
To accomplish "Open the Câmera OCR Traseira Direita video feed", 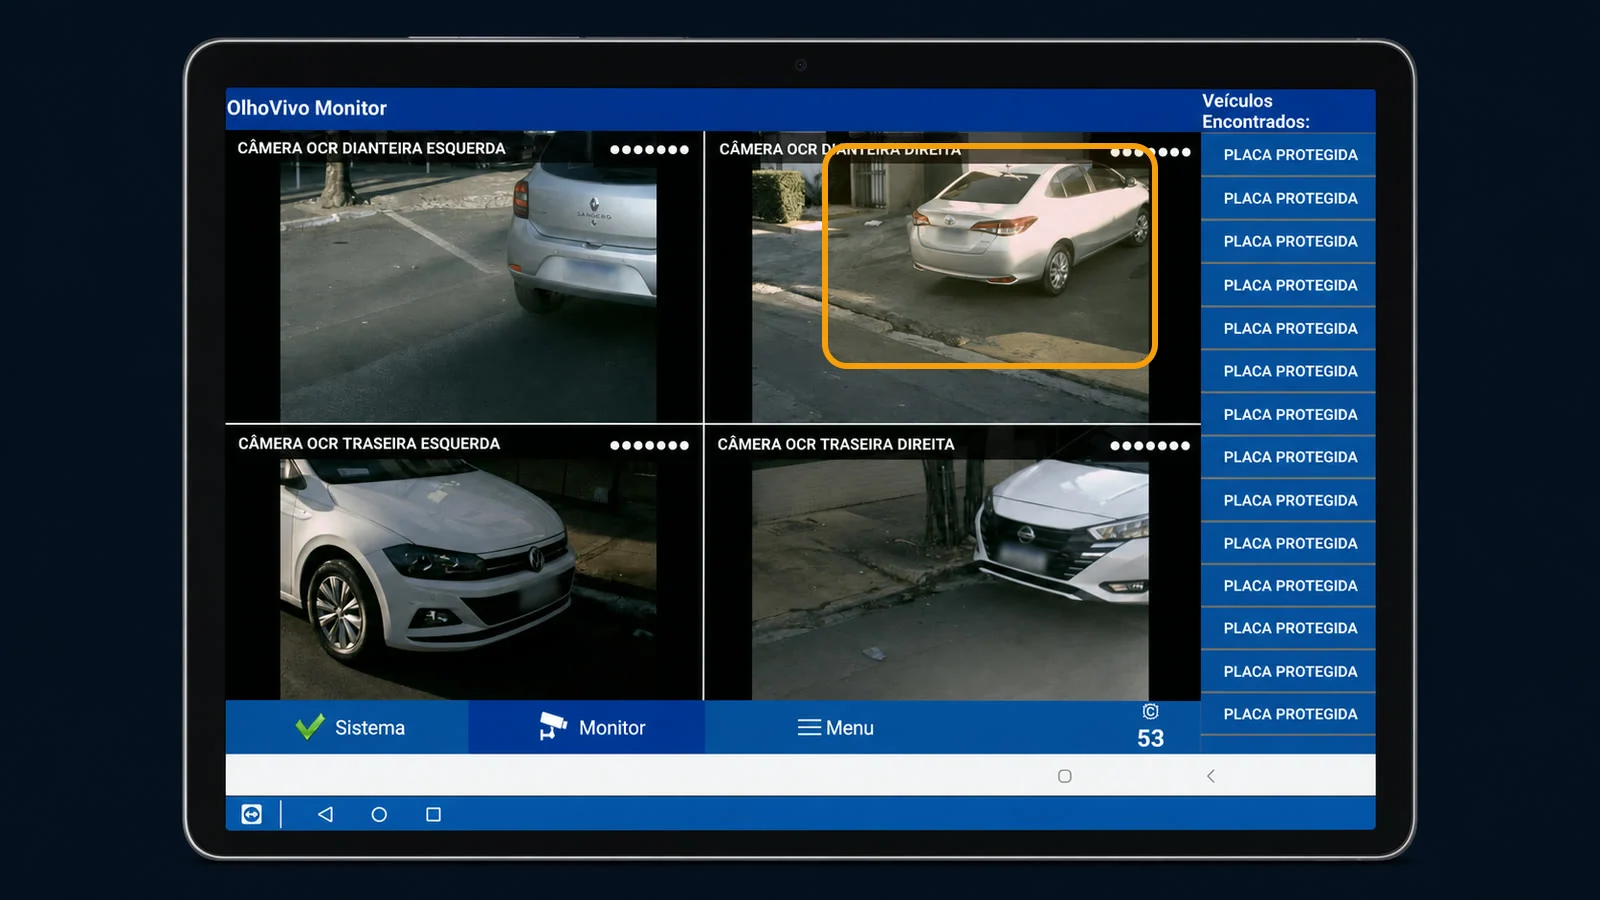I will 953,563.
